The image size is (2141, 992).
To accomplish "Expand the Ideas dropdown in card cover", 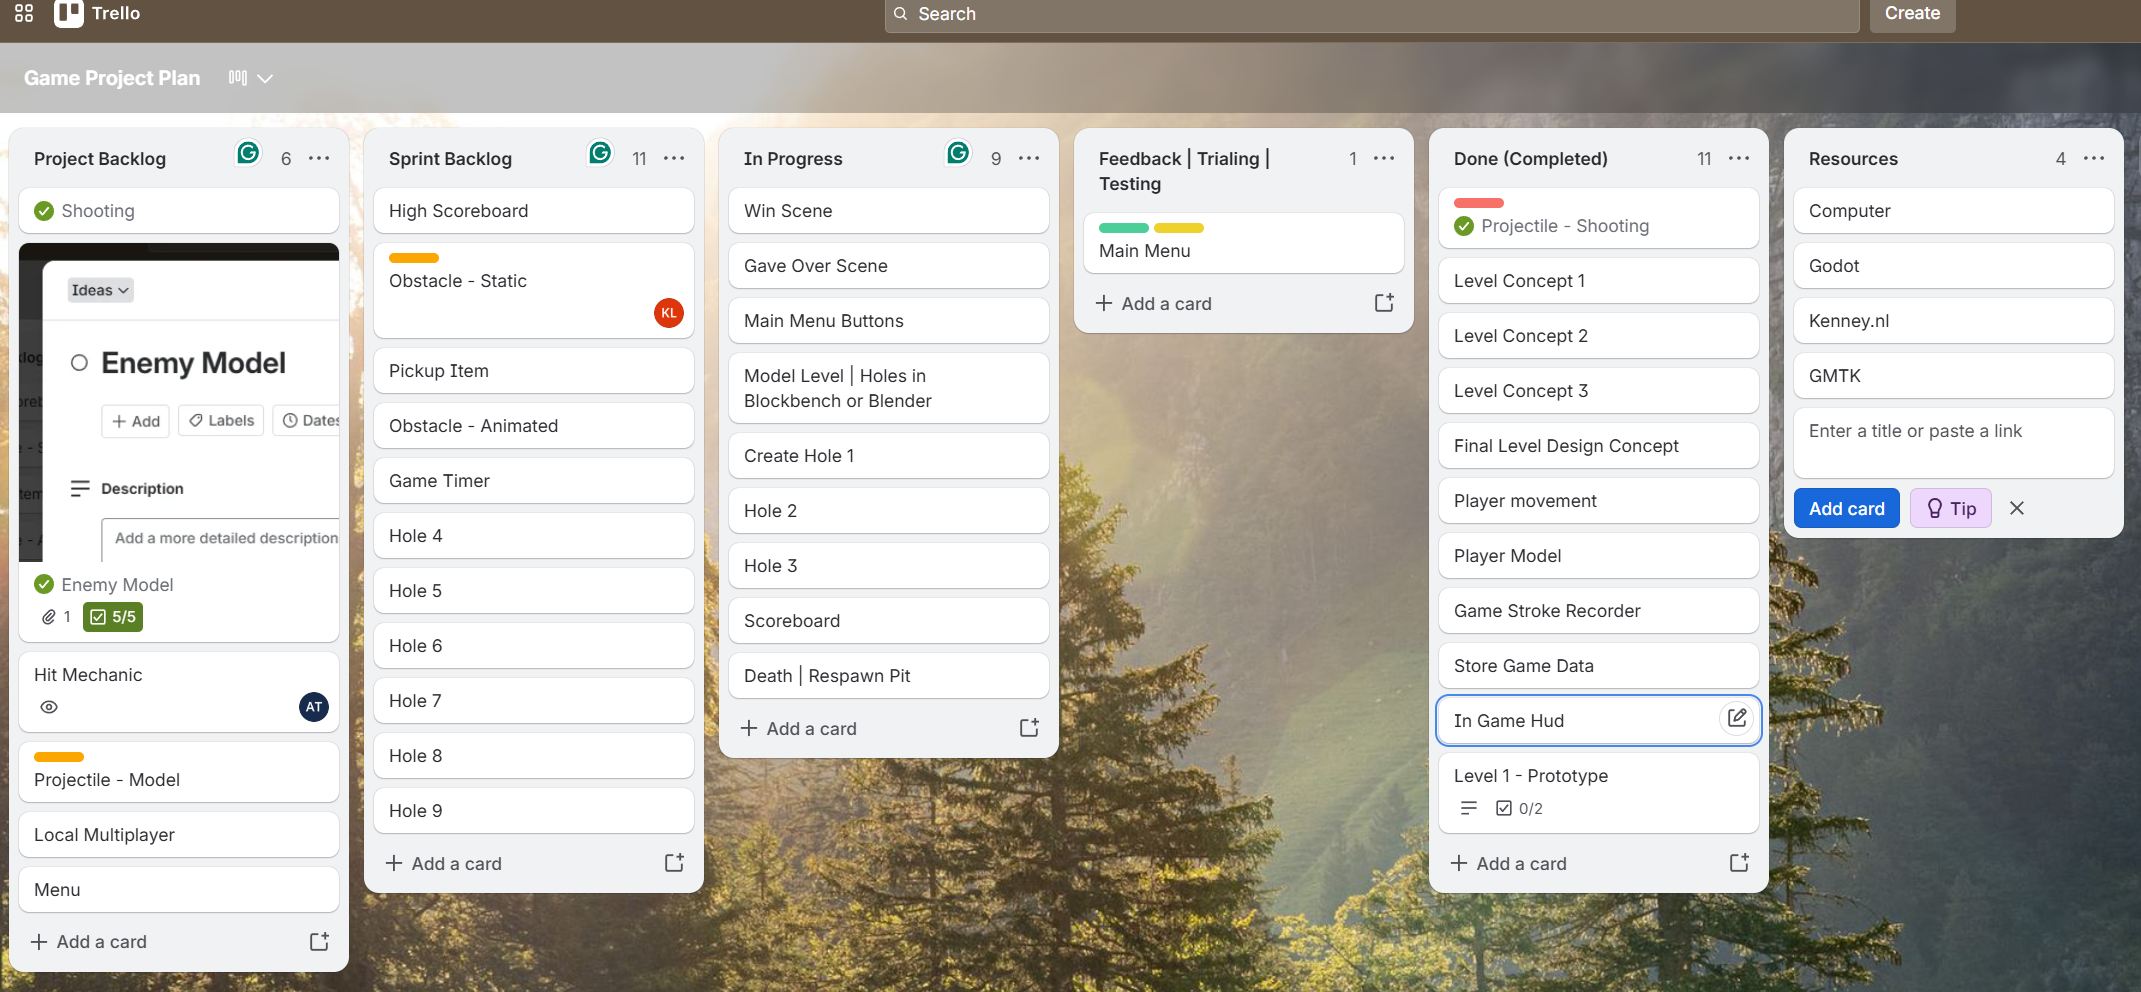I will [100, 290].
